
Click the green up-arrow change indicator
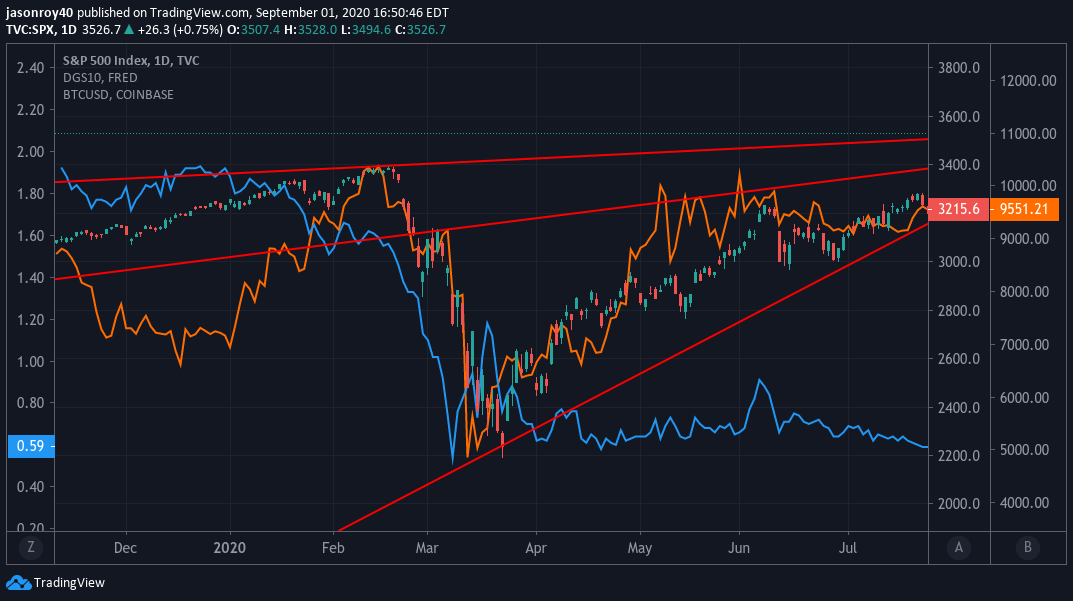pyautogui.click(x=129, y=29)
